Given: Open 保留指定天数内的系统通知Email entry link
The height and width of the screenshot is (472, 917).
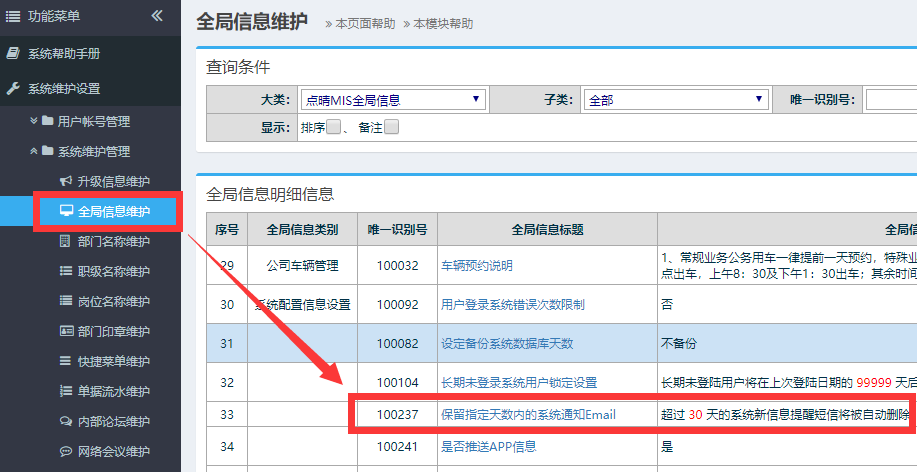Looking at the screenshot, I should [x=528, y=414].
